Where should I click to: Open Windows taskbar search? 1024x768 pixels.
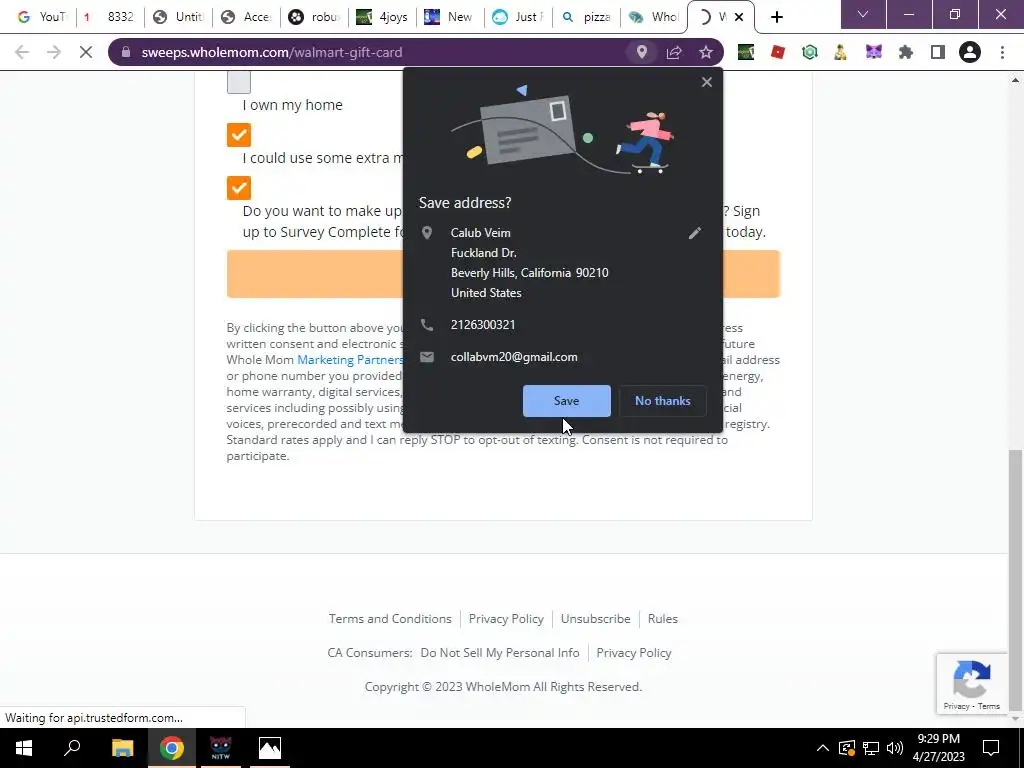point(72,748)
